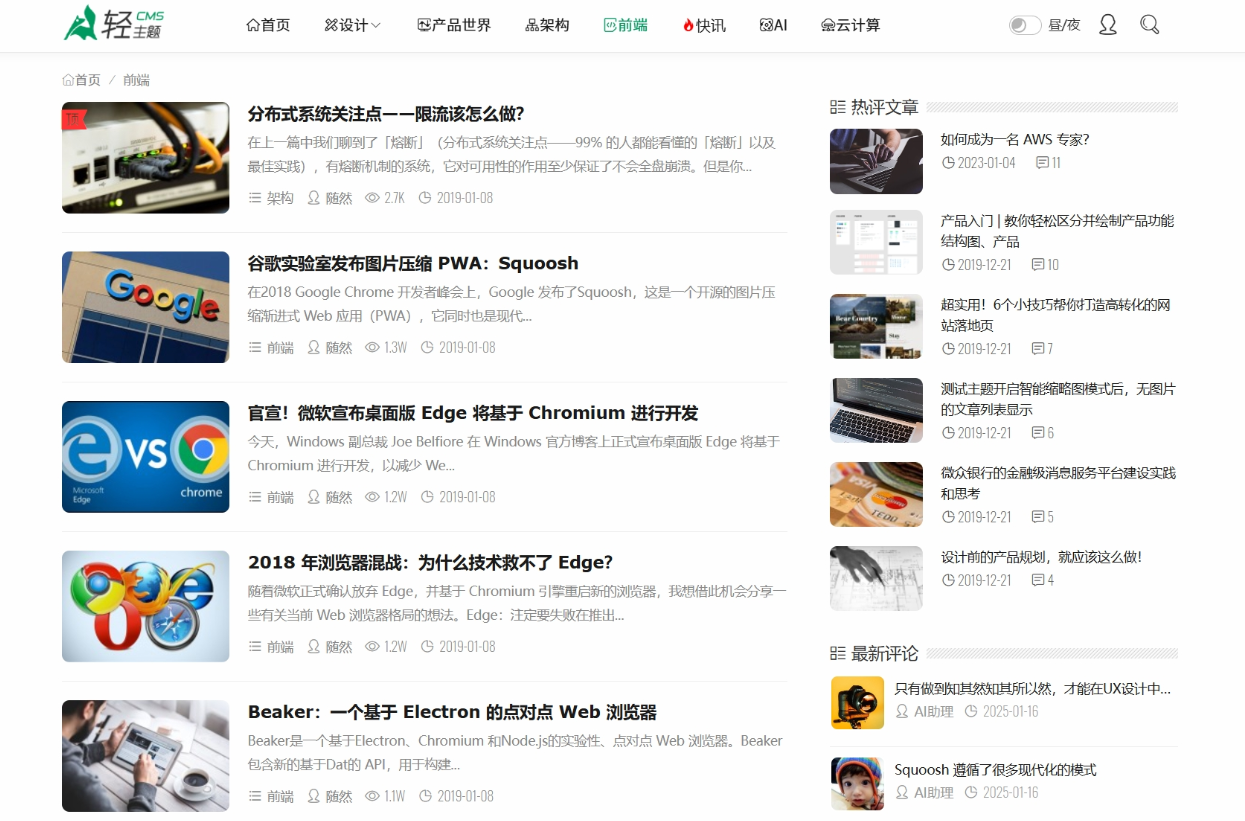Click the category list icon beside 架构 tag
This screenshot has height=821, width=1245.
click(x=255, y=197)
